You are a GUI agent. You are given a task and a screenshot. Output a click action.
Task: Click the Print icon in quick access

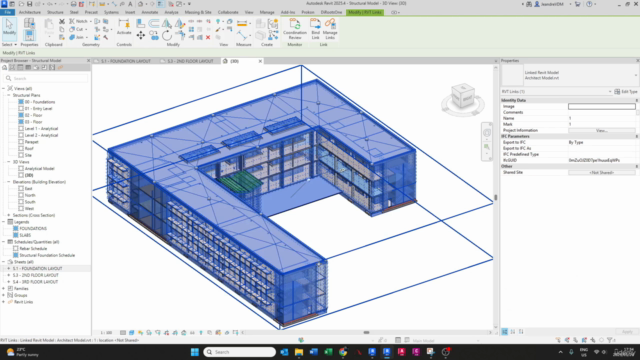(73, 4)
